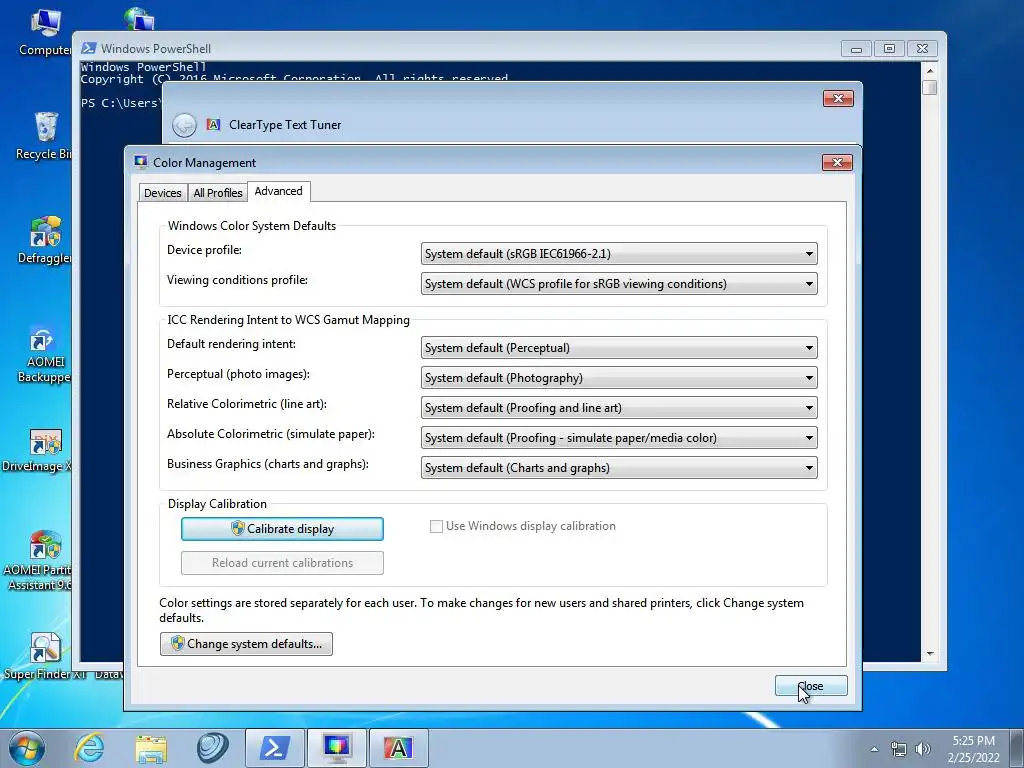Viewport: 1024px width, 768px height.
Task: Launch Internet Explorer from taskbar
Action: click(x=89, y=748)
